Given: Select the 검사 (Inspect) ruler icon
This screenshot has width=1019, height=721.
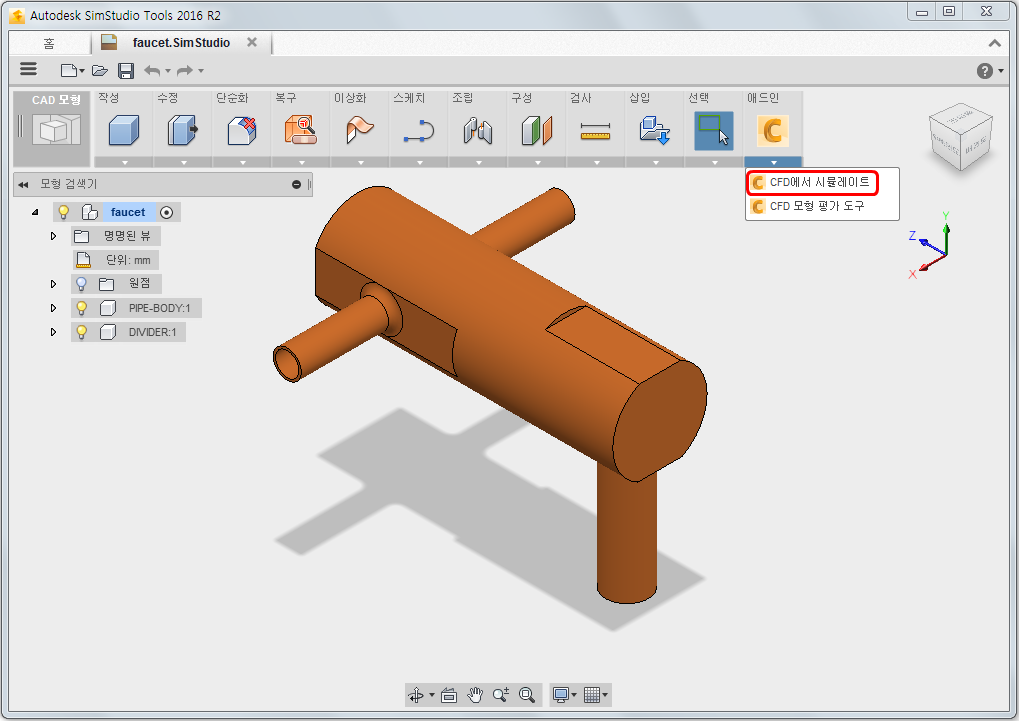Looking at the screenshot, I should 596,131.
